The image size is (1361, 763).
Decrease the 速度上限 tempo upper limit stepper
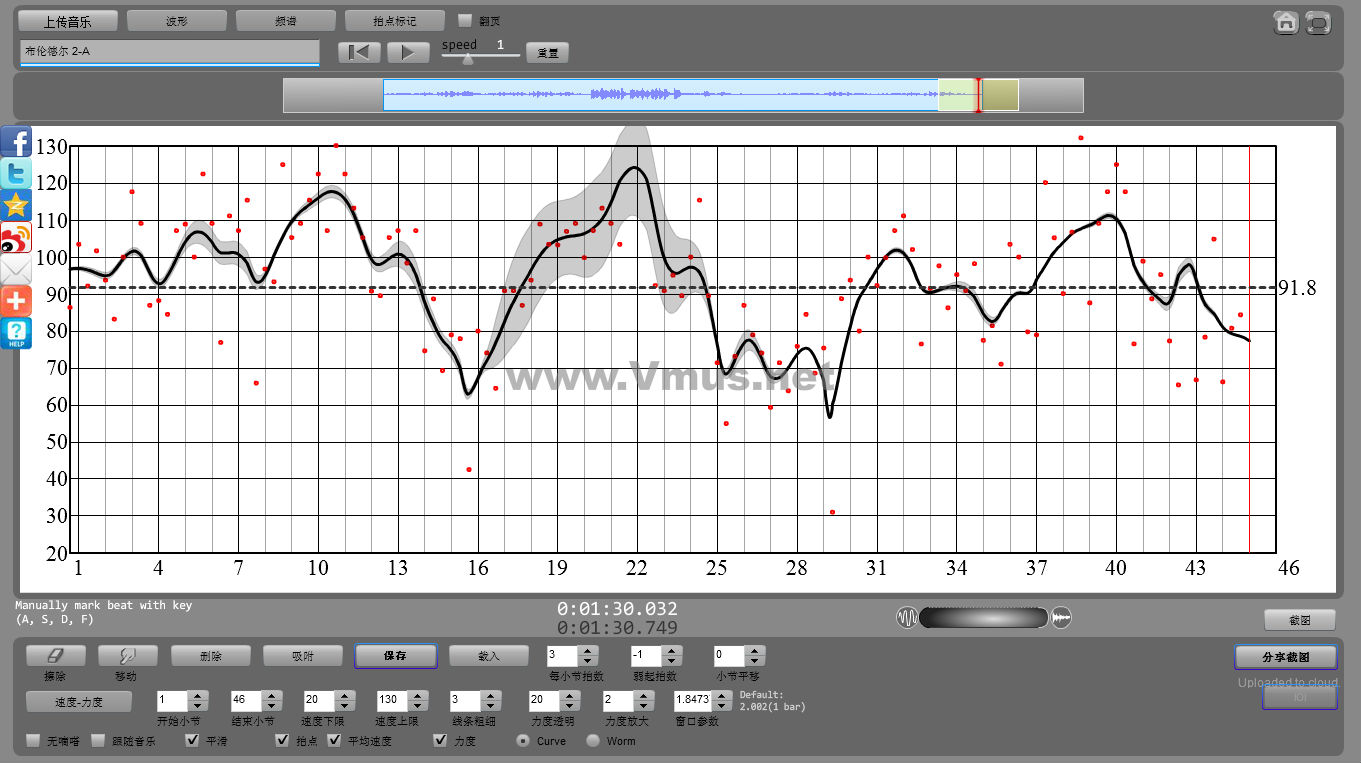pos(416,707)
